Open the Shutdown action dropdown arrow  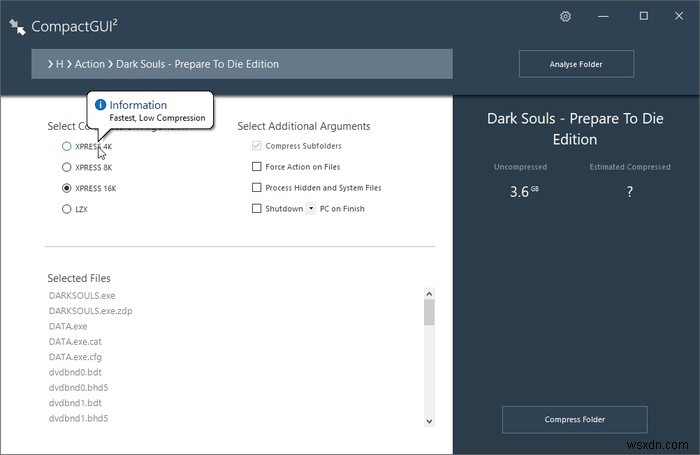click(311, 208)
